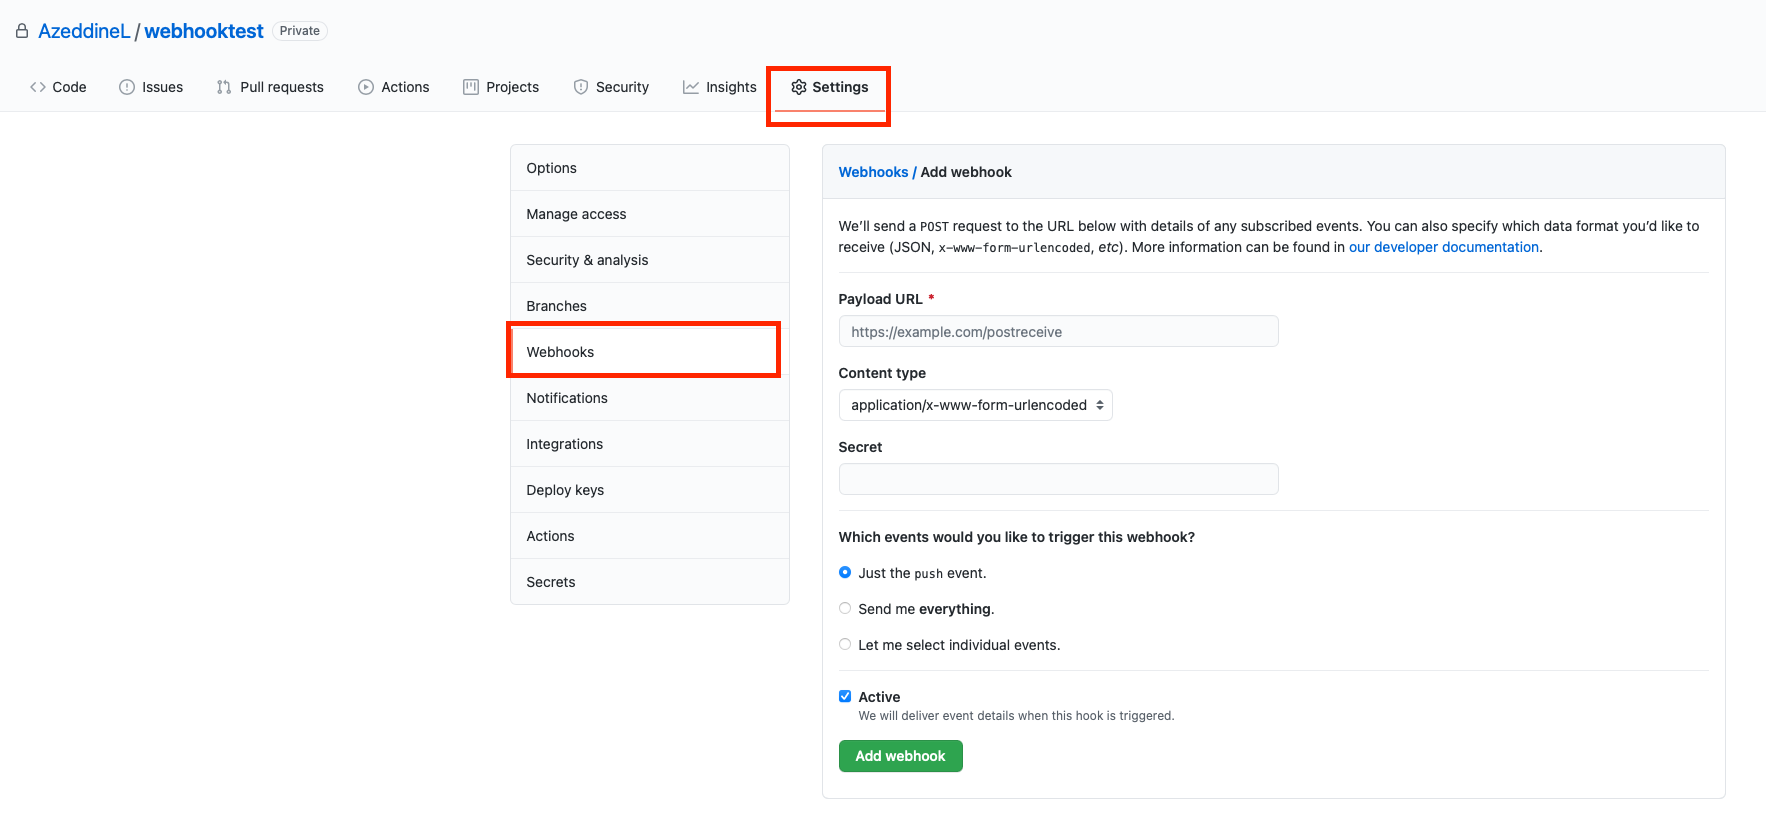Image resolution: width=1766 pixels, height=838 pixels.
Task: Click the green Add webhook button
Action: point(901,756)
